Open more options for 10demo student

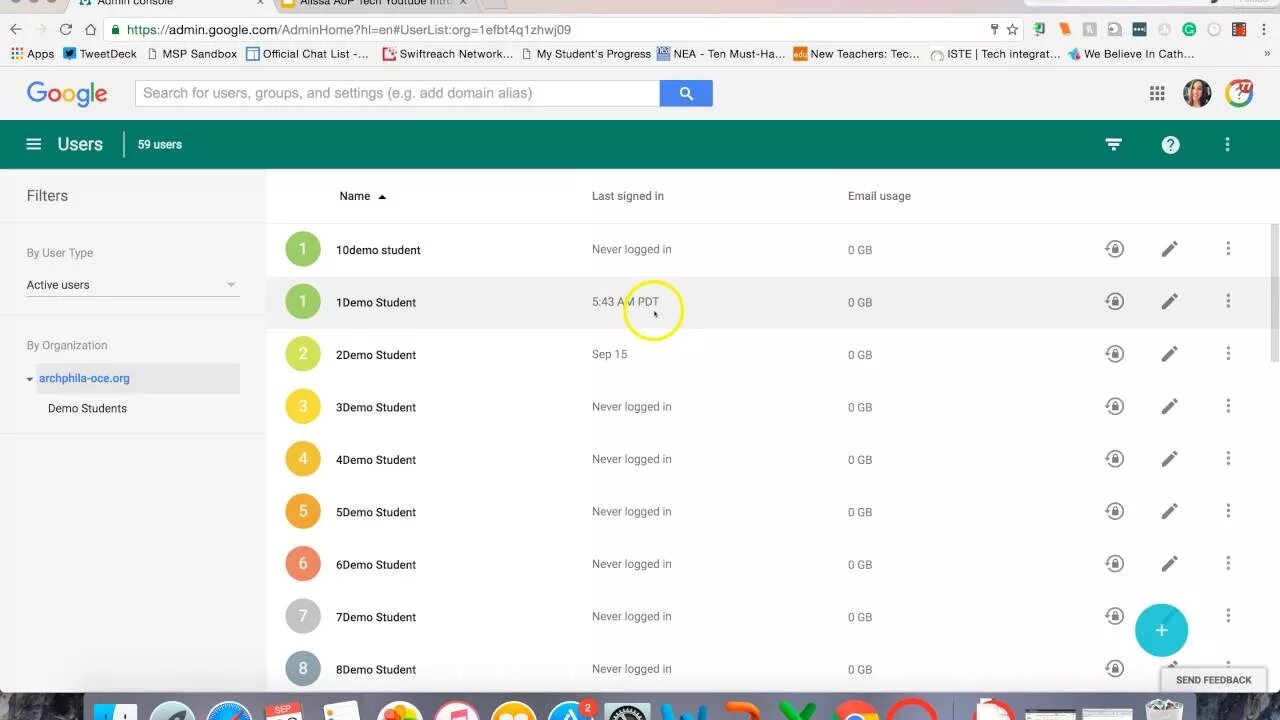(1228, 249)
